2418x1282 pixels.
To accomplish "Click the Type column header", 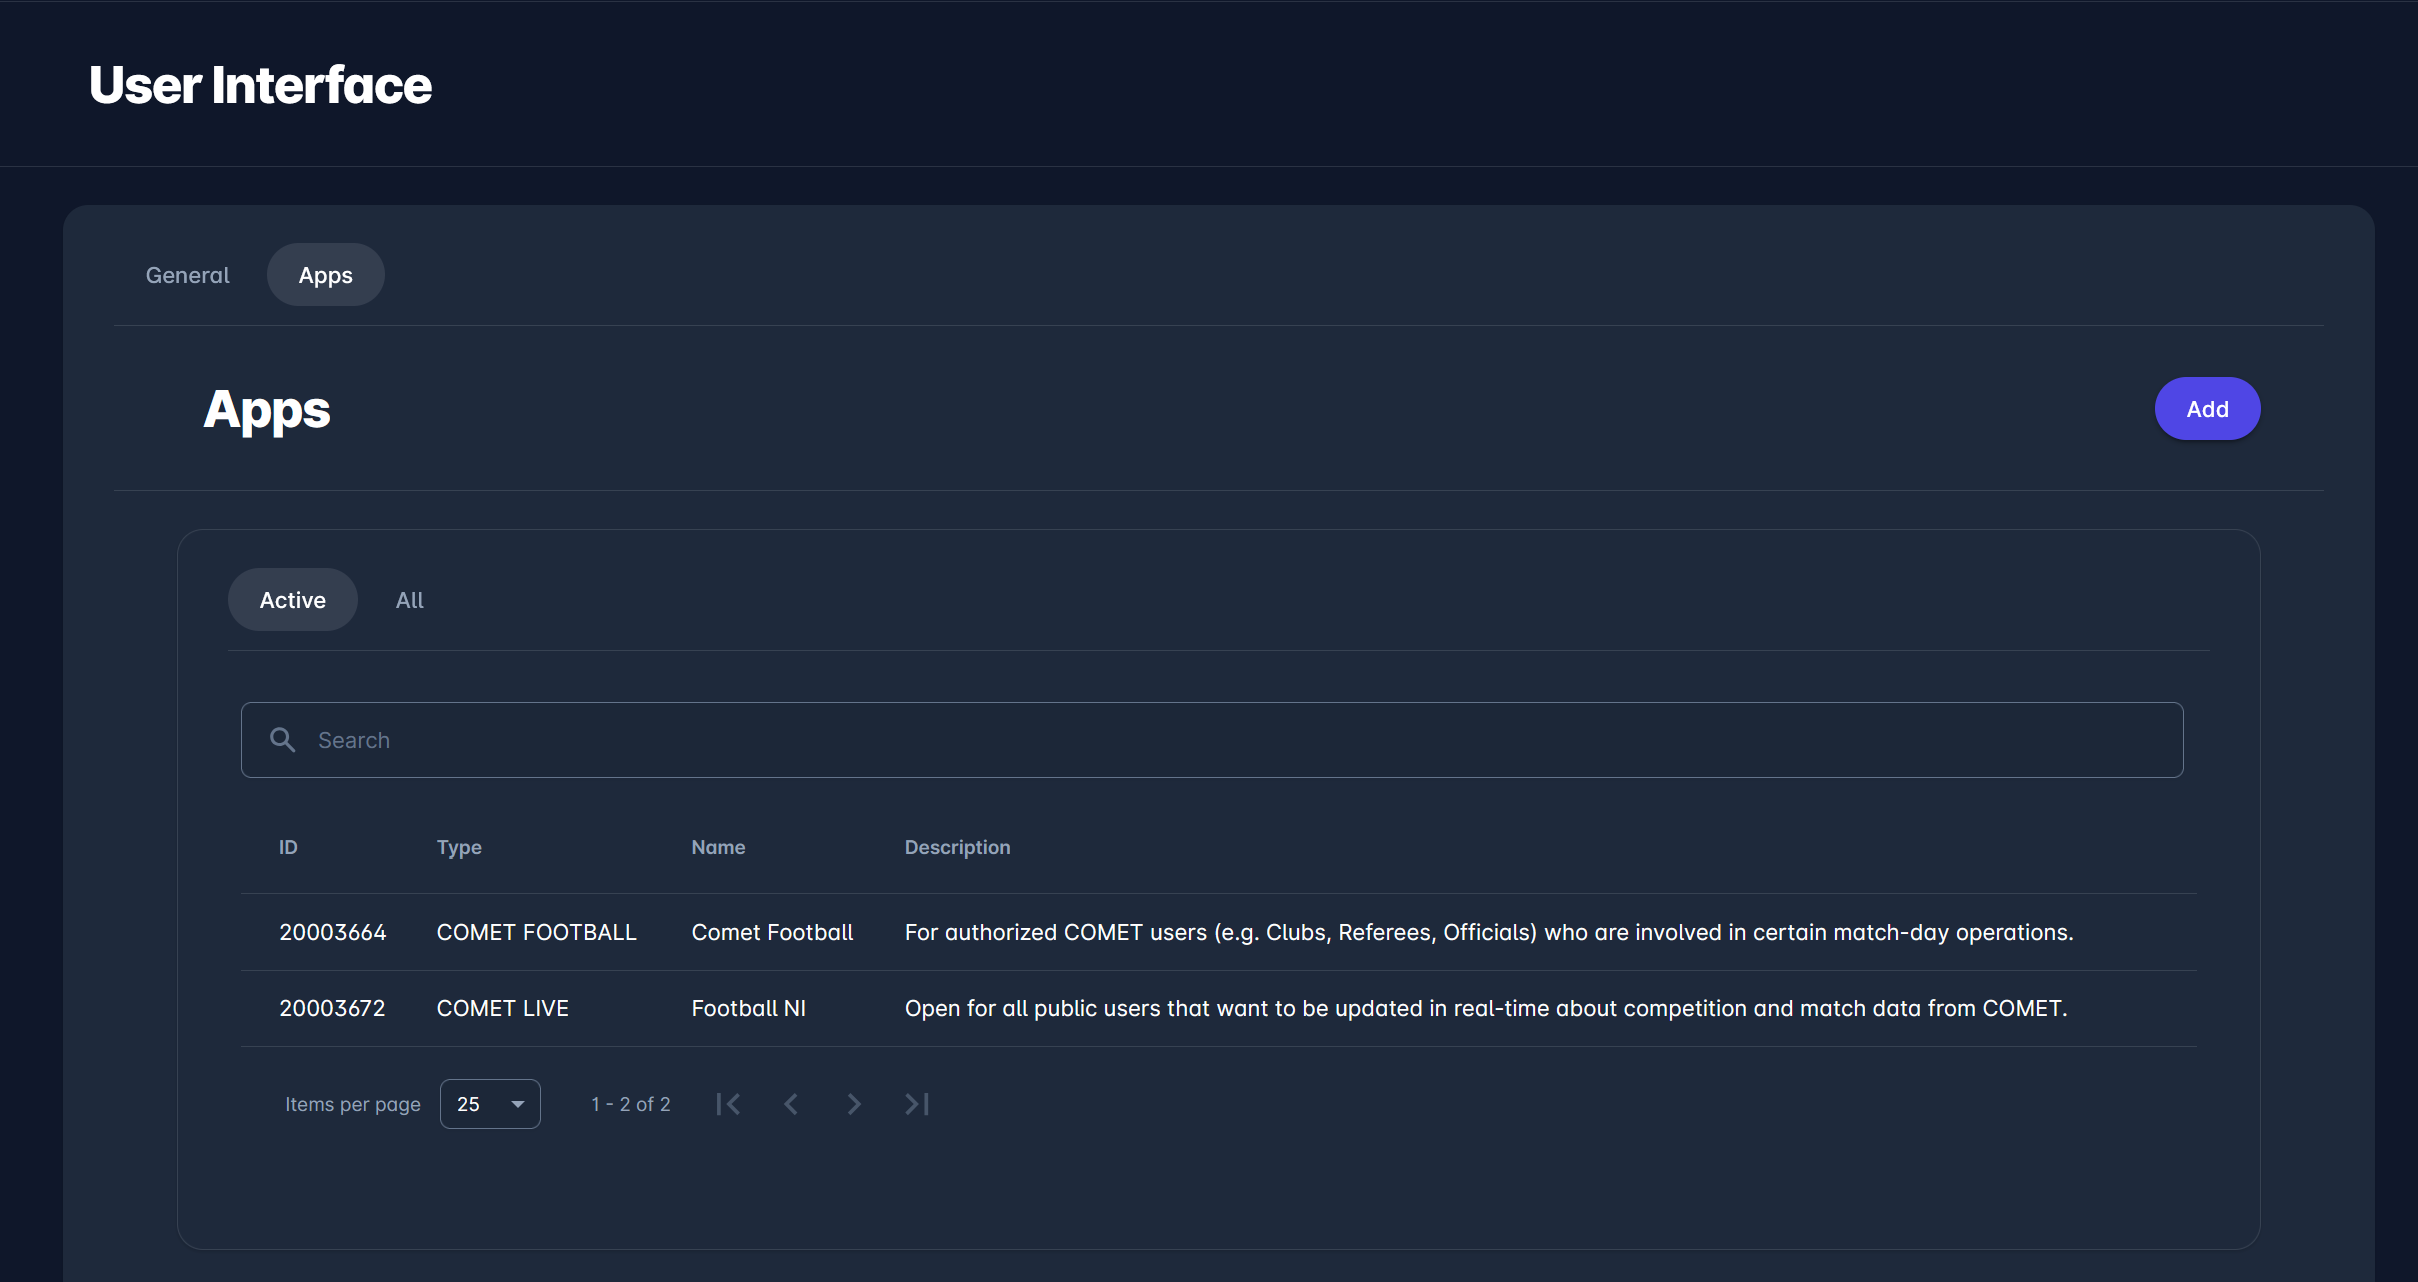I will point(459,847).
